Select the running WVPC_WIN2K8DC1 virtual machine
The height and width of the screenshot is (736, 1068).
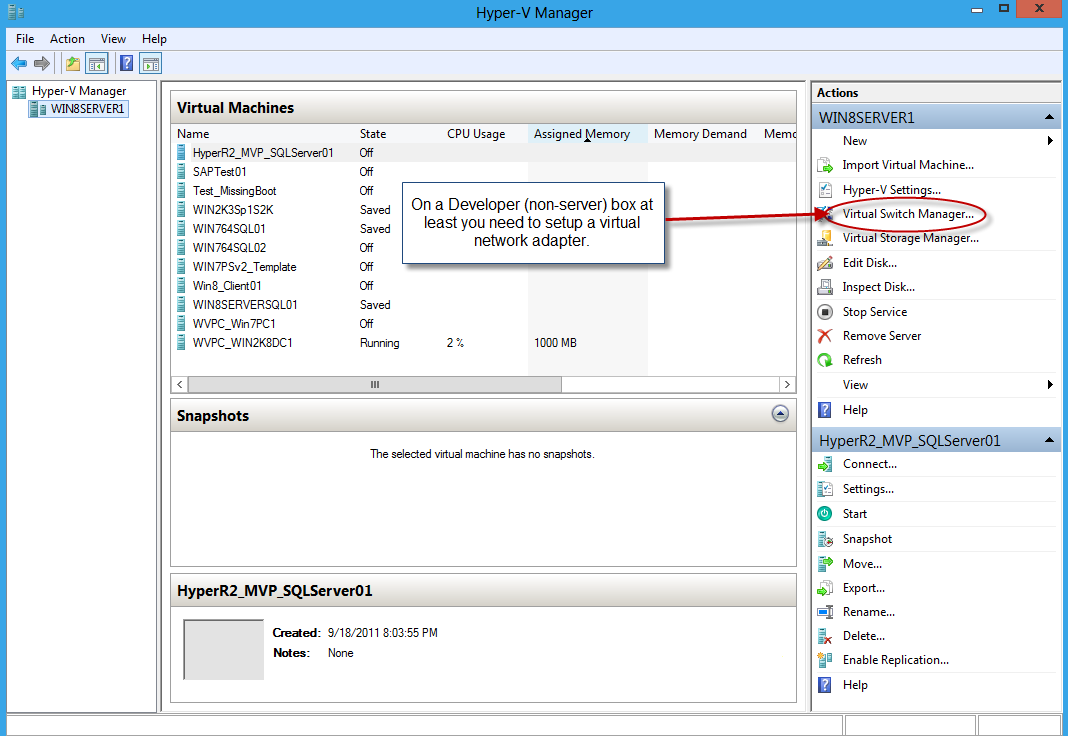click(x=242, y=343)
